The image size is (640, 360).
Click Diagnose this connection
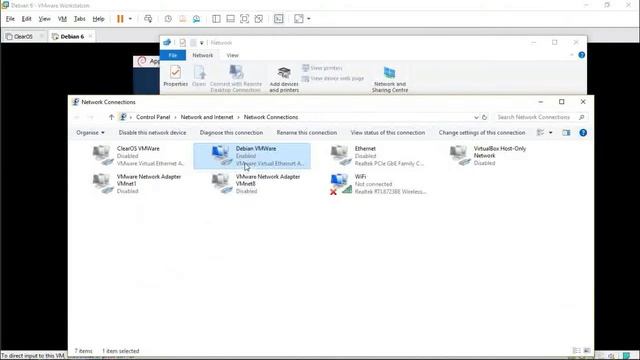(231, 133)
